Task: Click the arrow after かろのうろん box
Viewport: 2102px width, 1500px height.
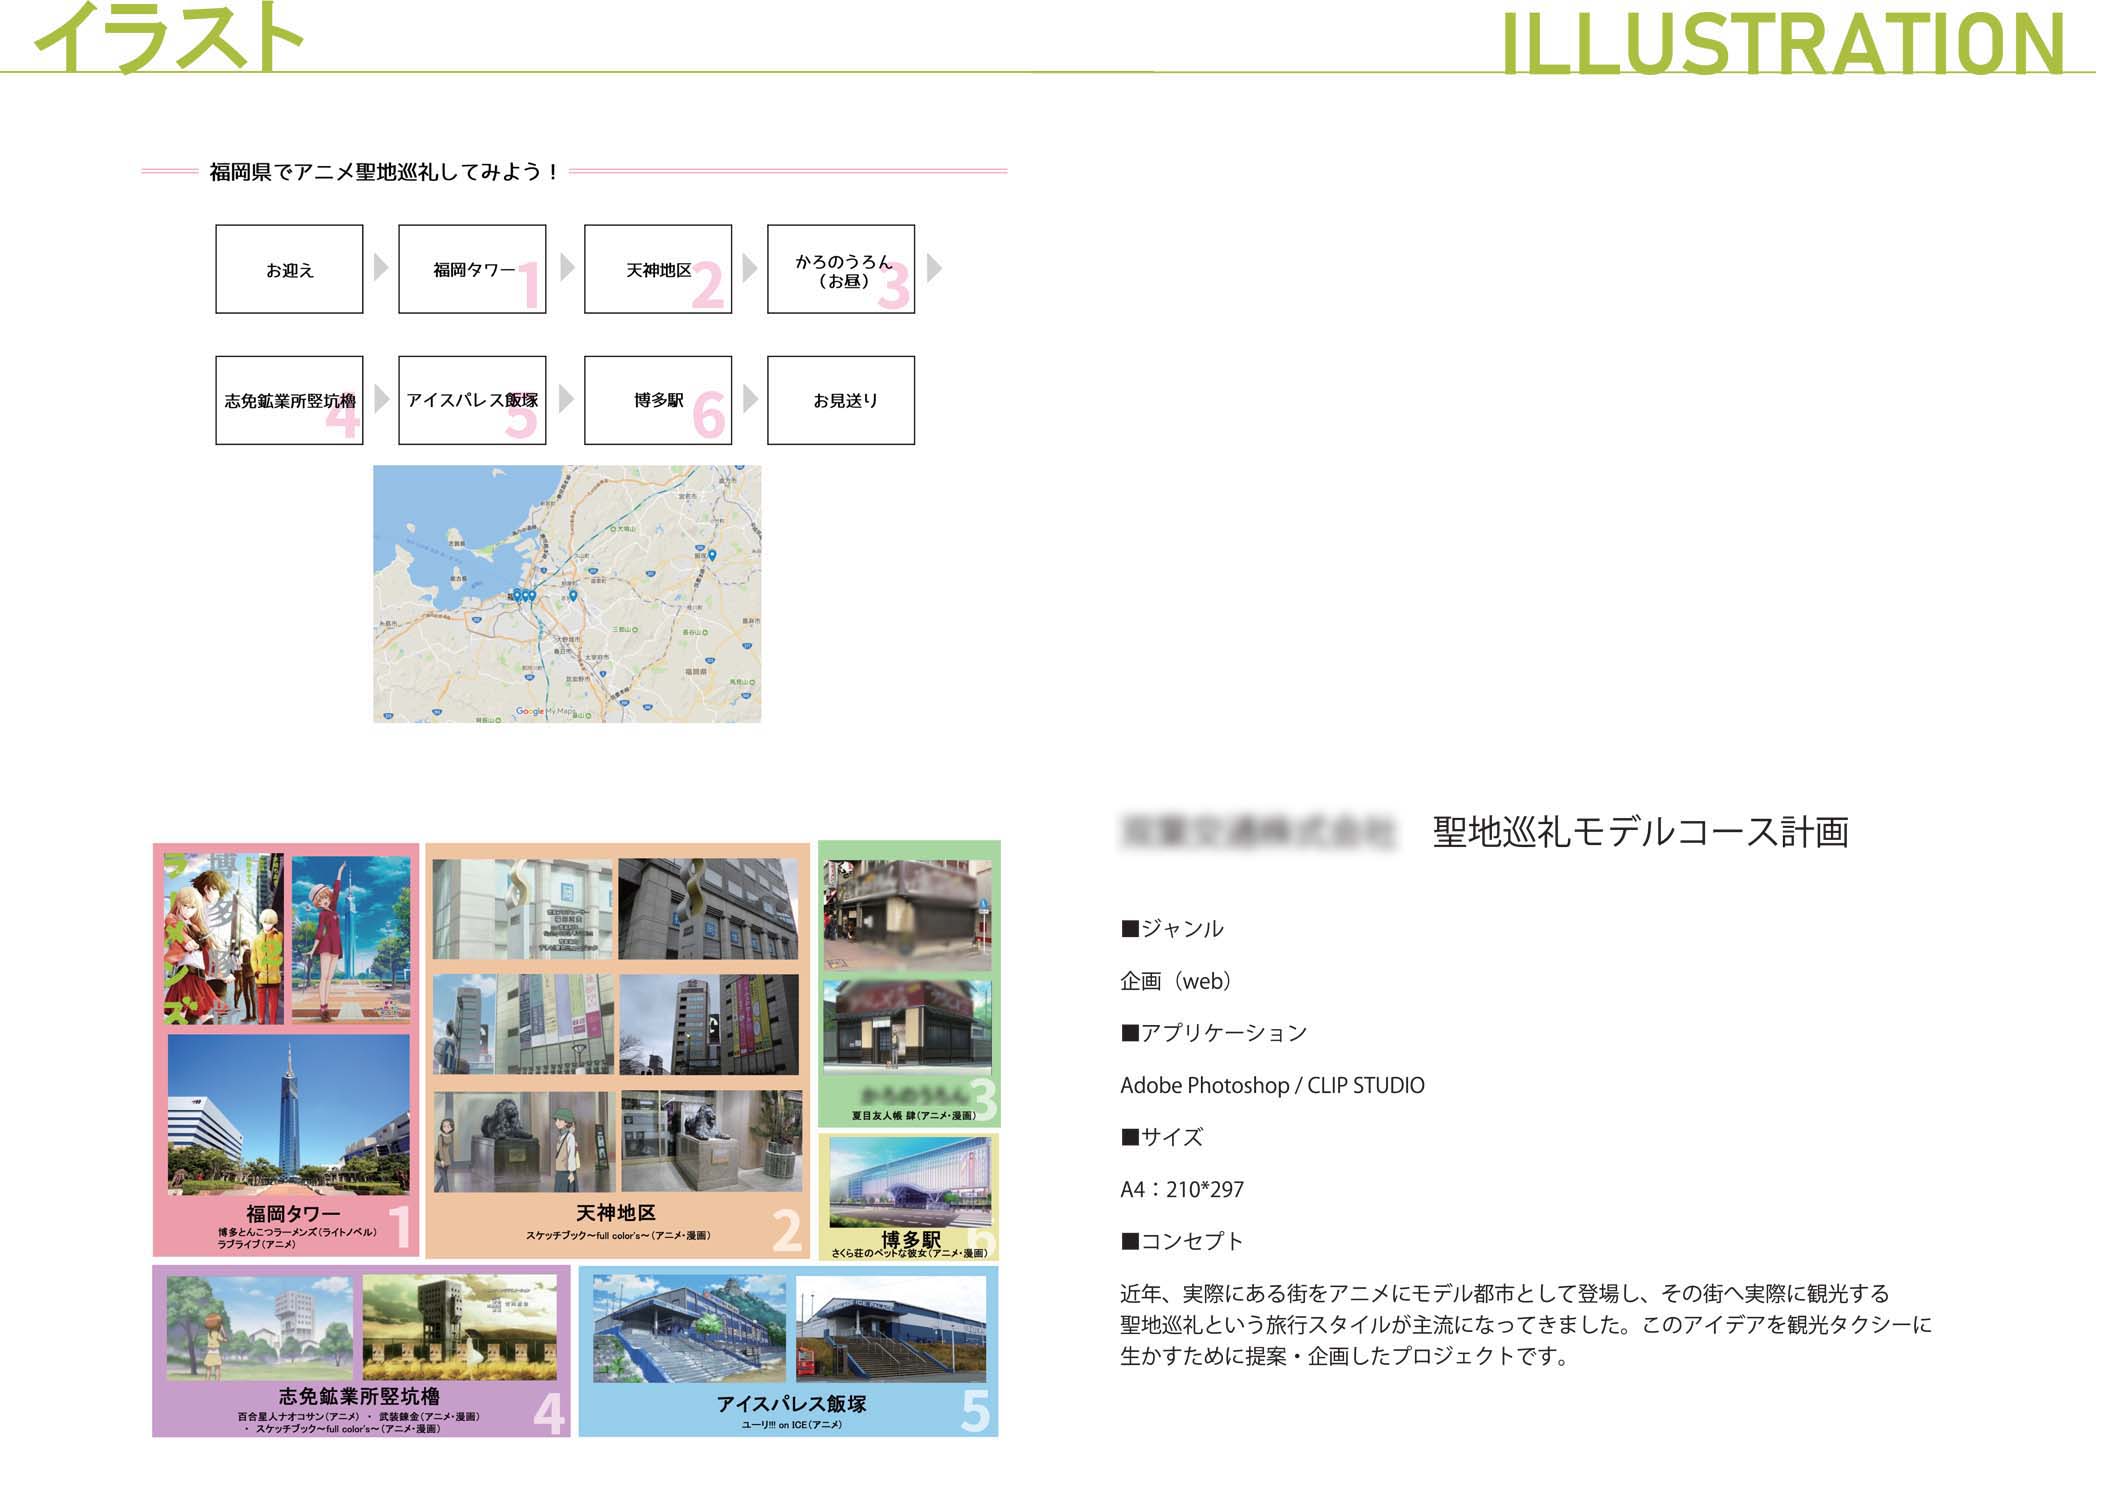Action: click(x=934, y=267)
